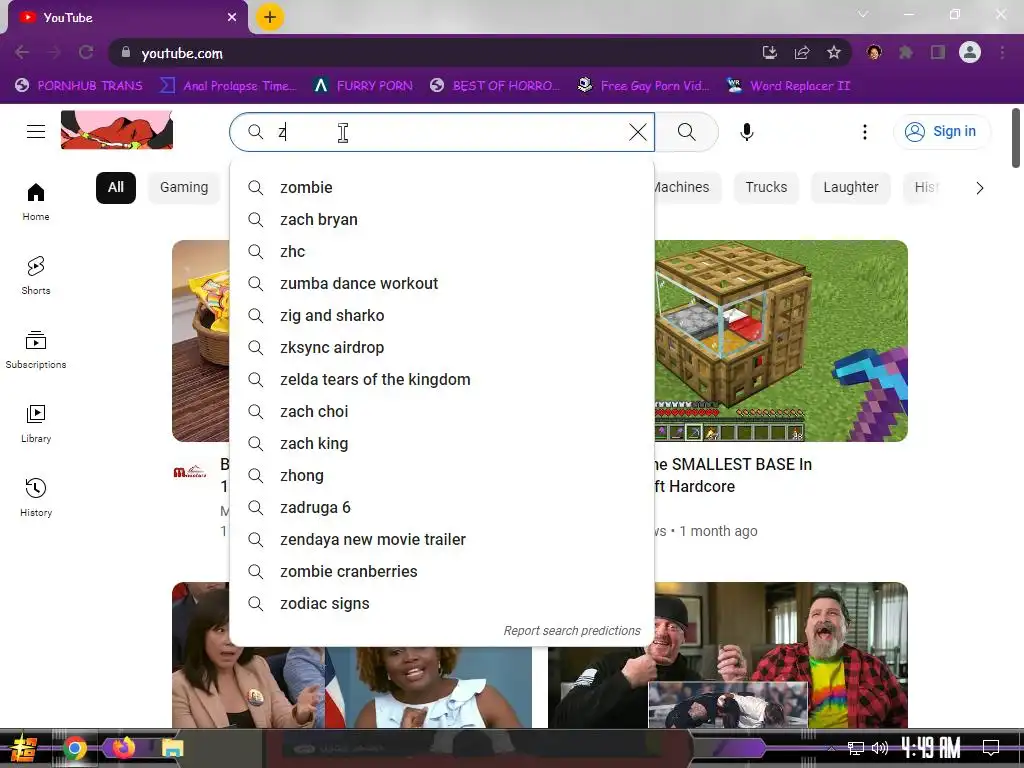Pick the 'zombie cranberries' suggestion
The height and width of the screenshot is (768, 1024).
click(442, 571)
